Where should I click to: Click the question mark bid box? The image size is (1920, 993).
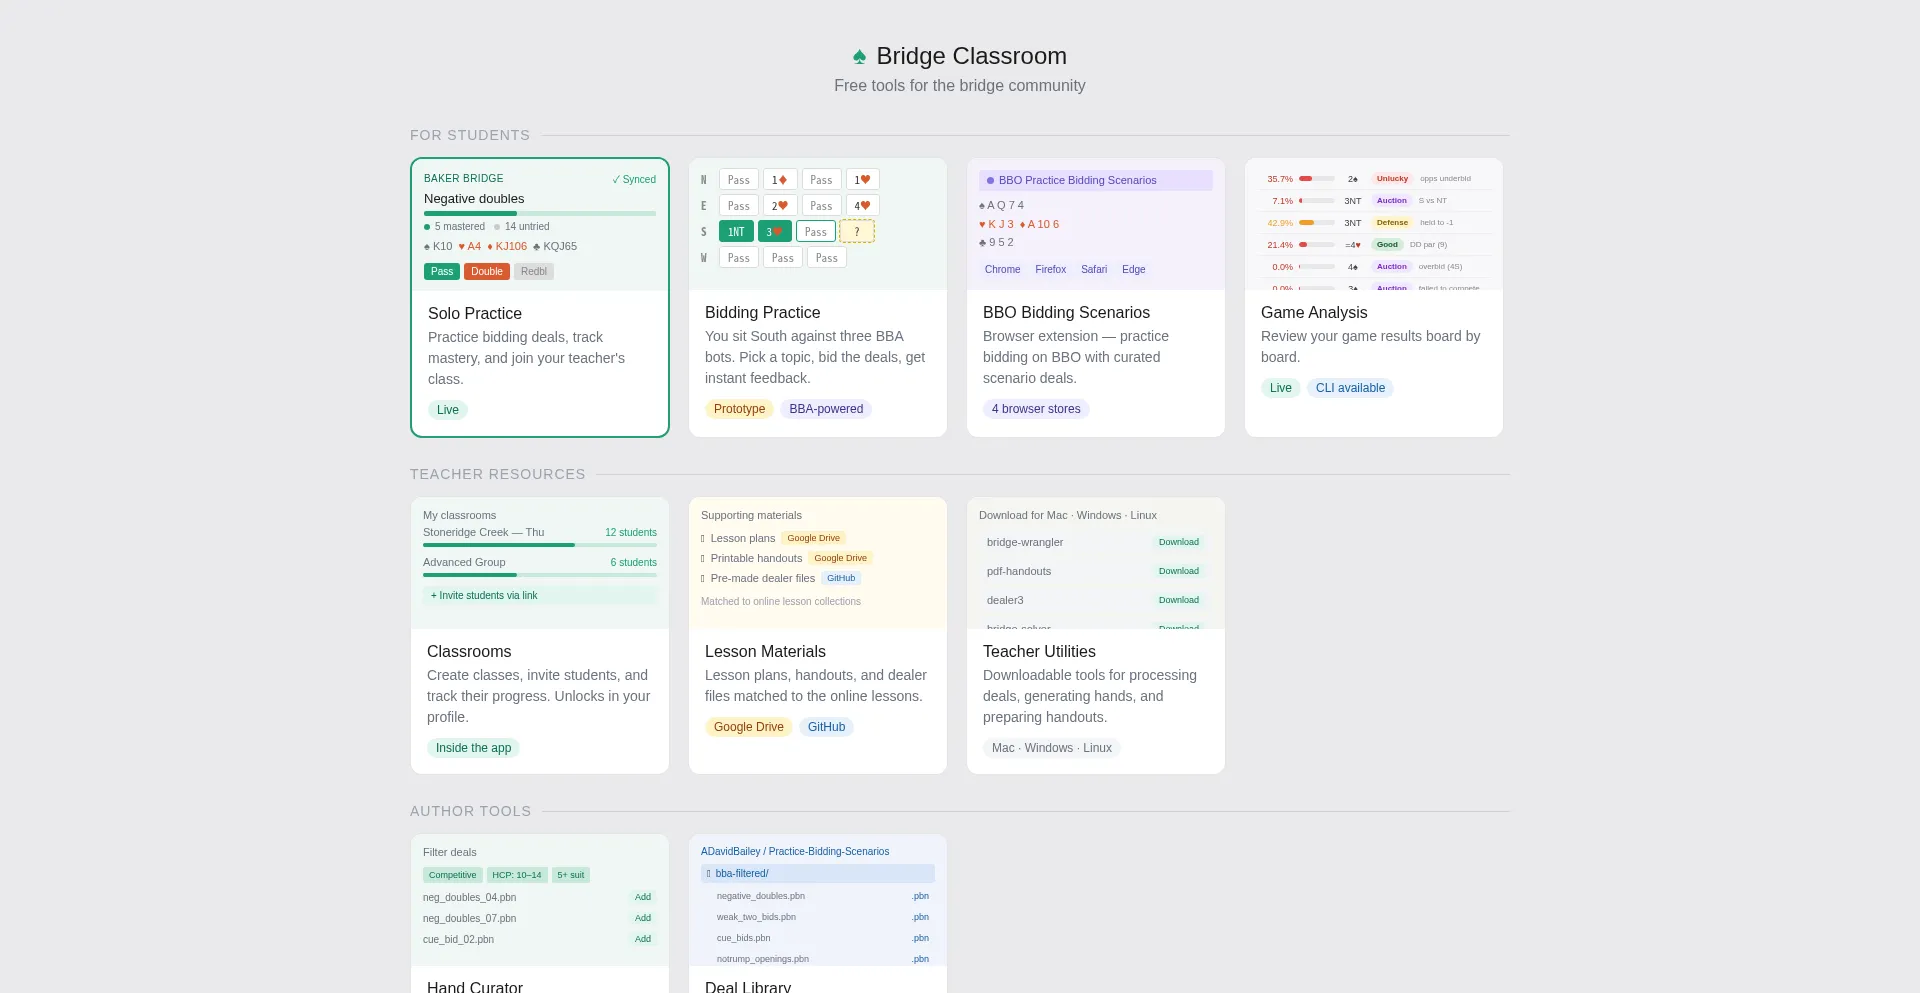coord(857,231)
